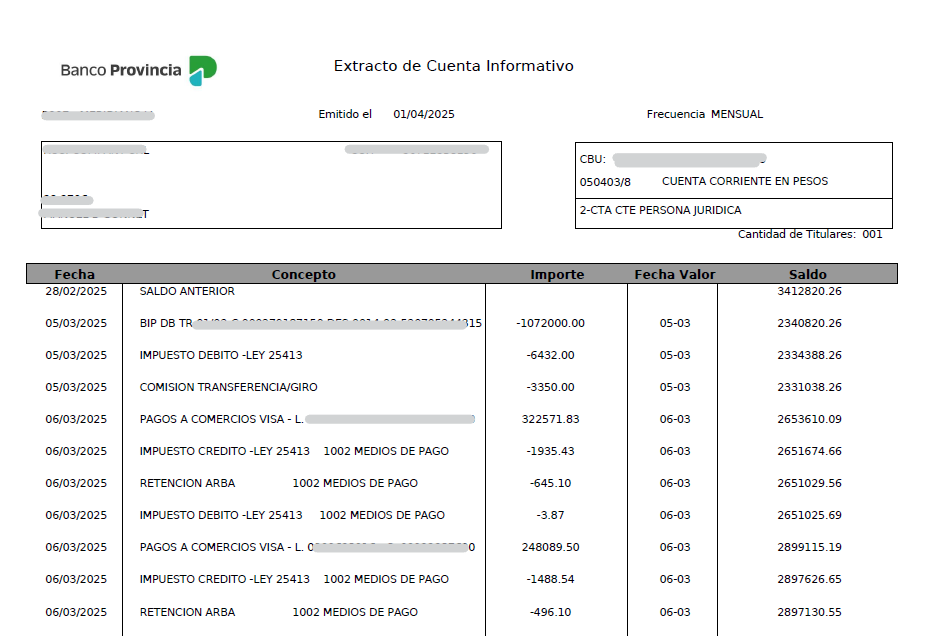The height and width of the screenshot is (636, 925).
Task: Click the 'Frecuencia' label
Action: click(x=675, y=114)
